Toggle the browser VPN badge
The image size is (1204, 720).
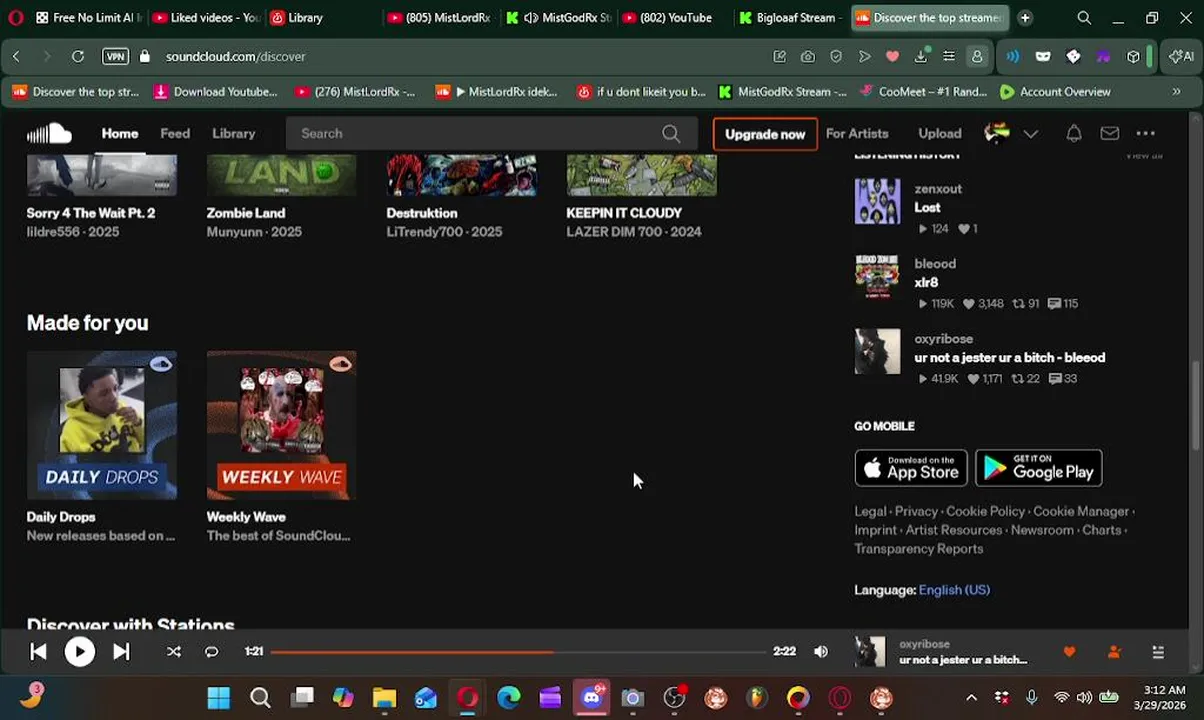coord(115,57)
